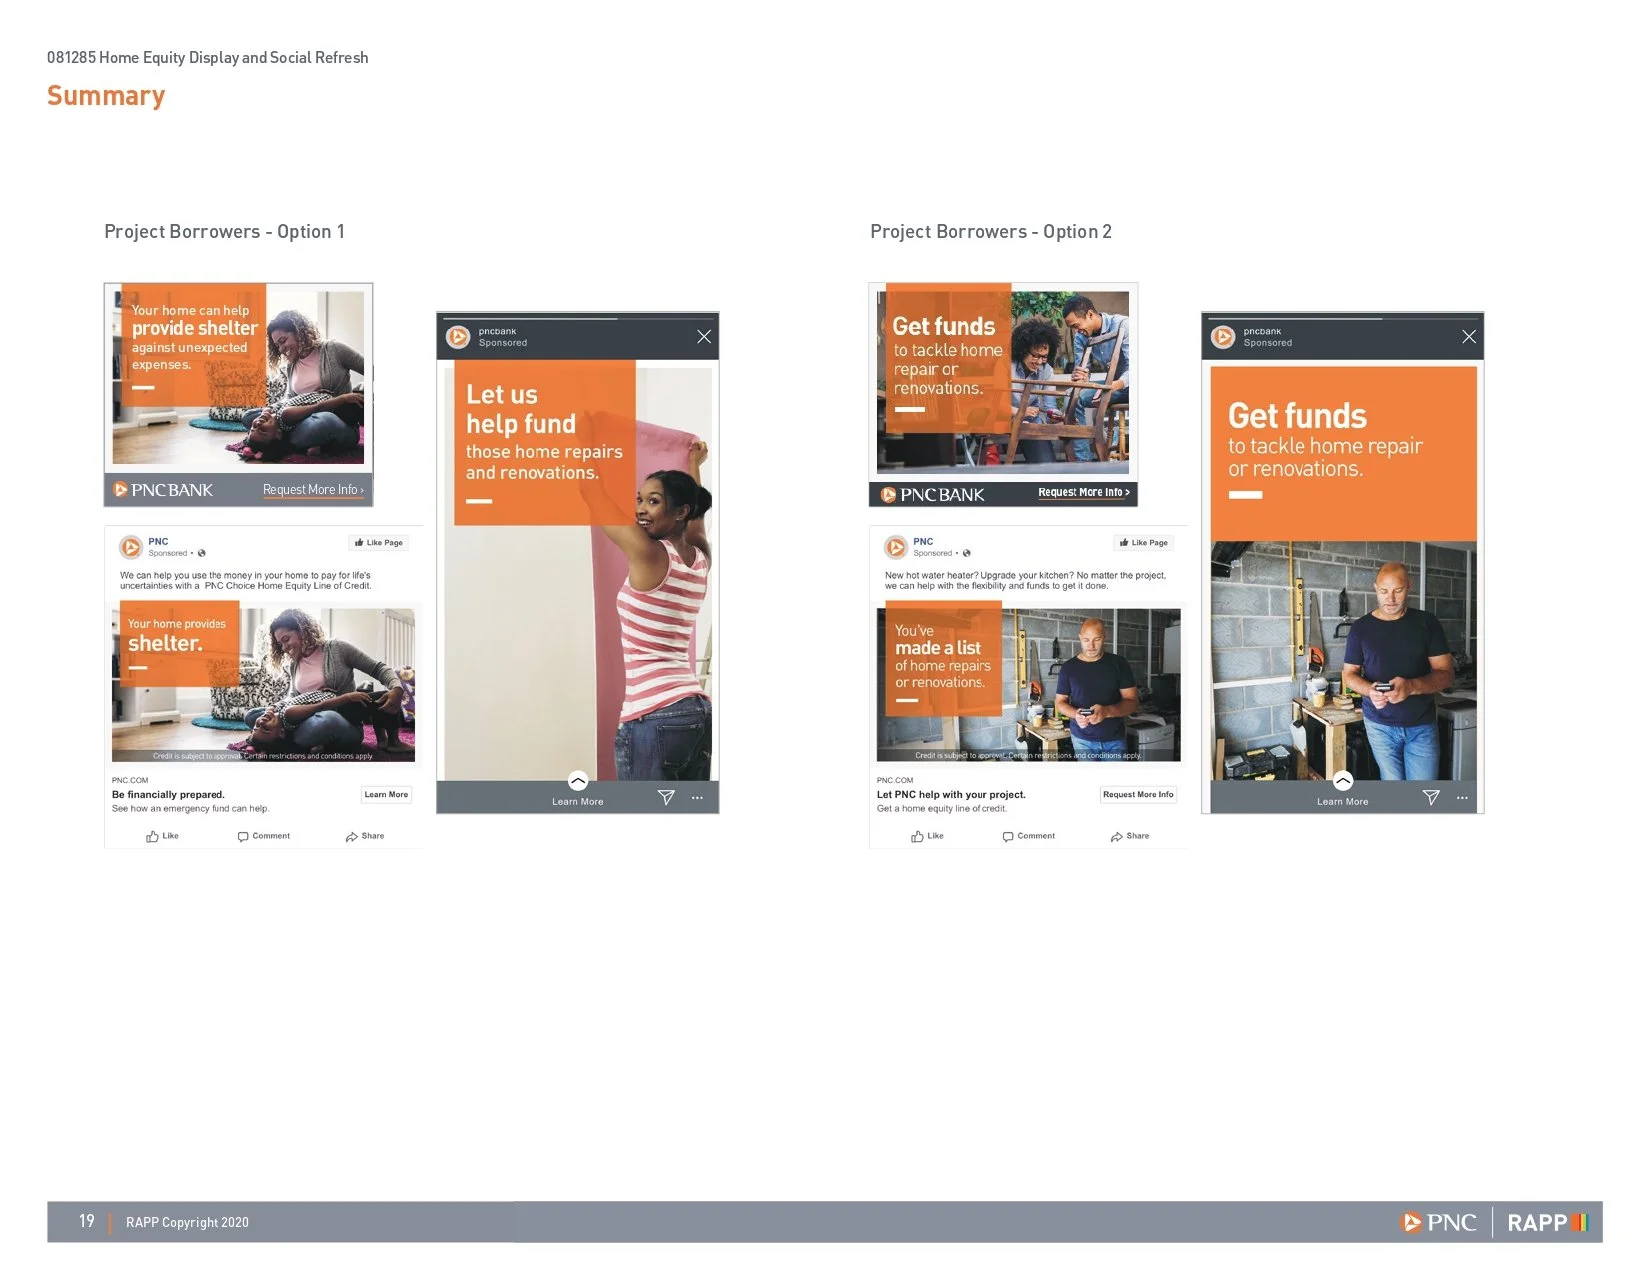This screenshot has height=1275, width=1650.
Task: Click 'PNC.COM' above 'Be financially prepared'
Action: tap(130, 780)
